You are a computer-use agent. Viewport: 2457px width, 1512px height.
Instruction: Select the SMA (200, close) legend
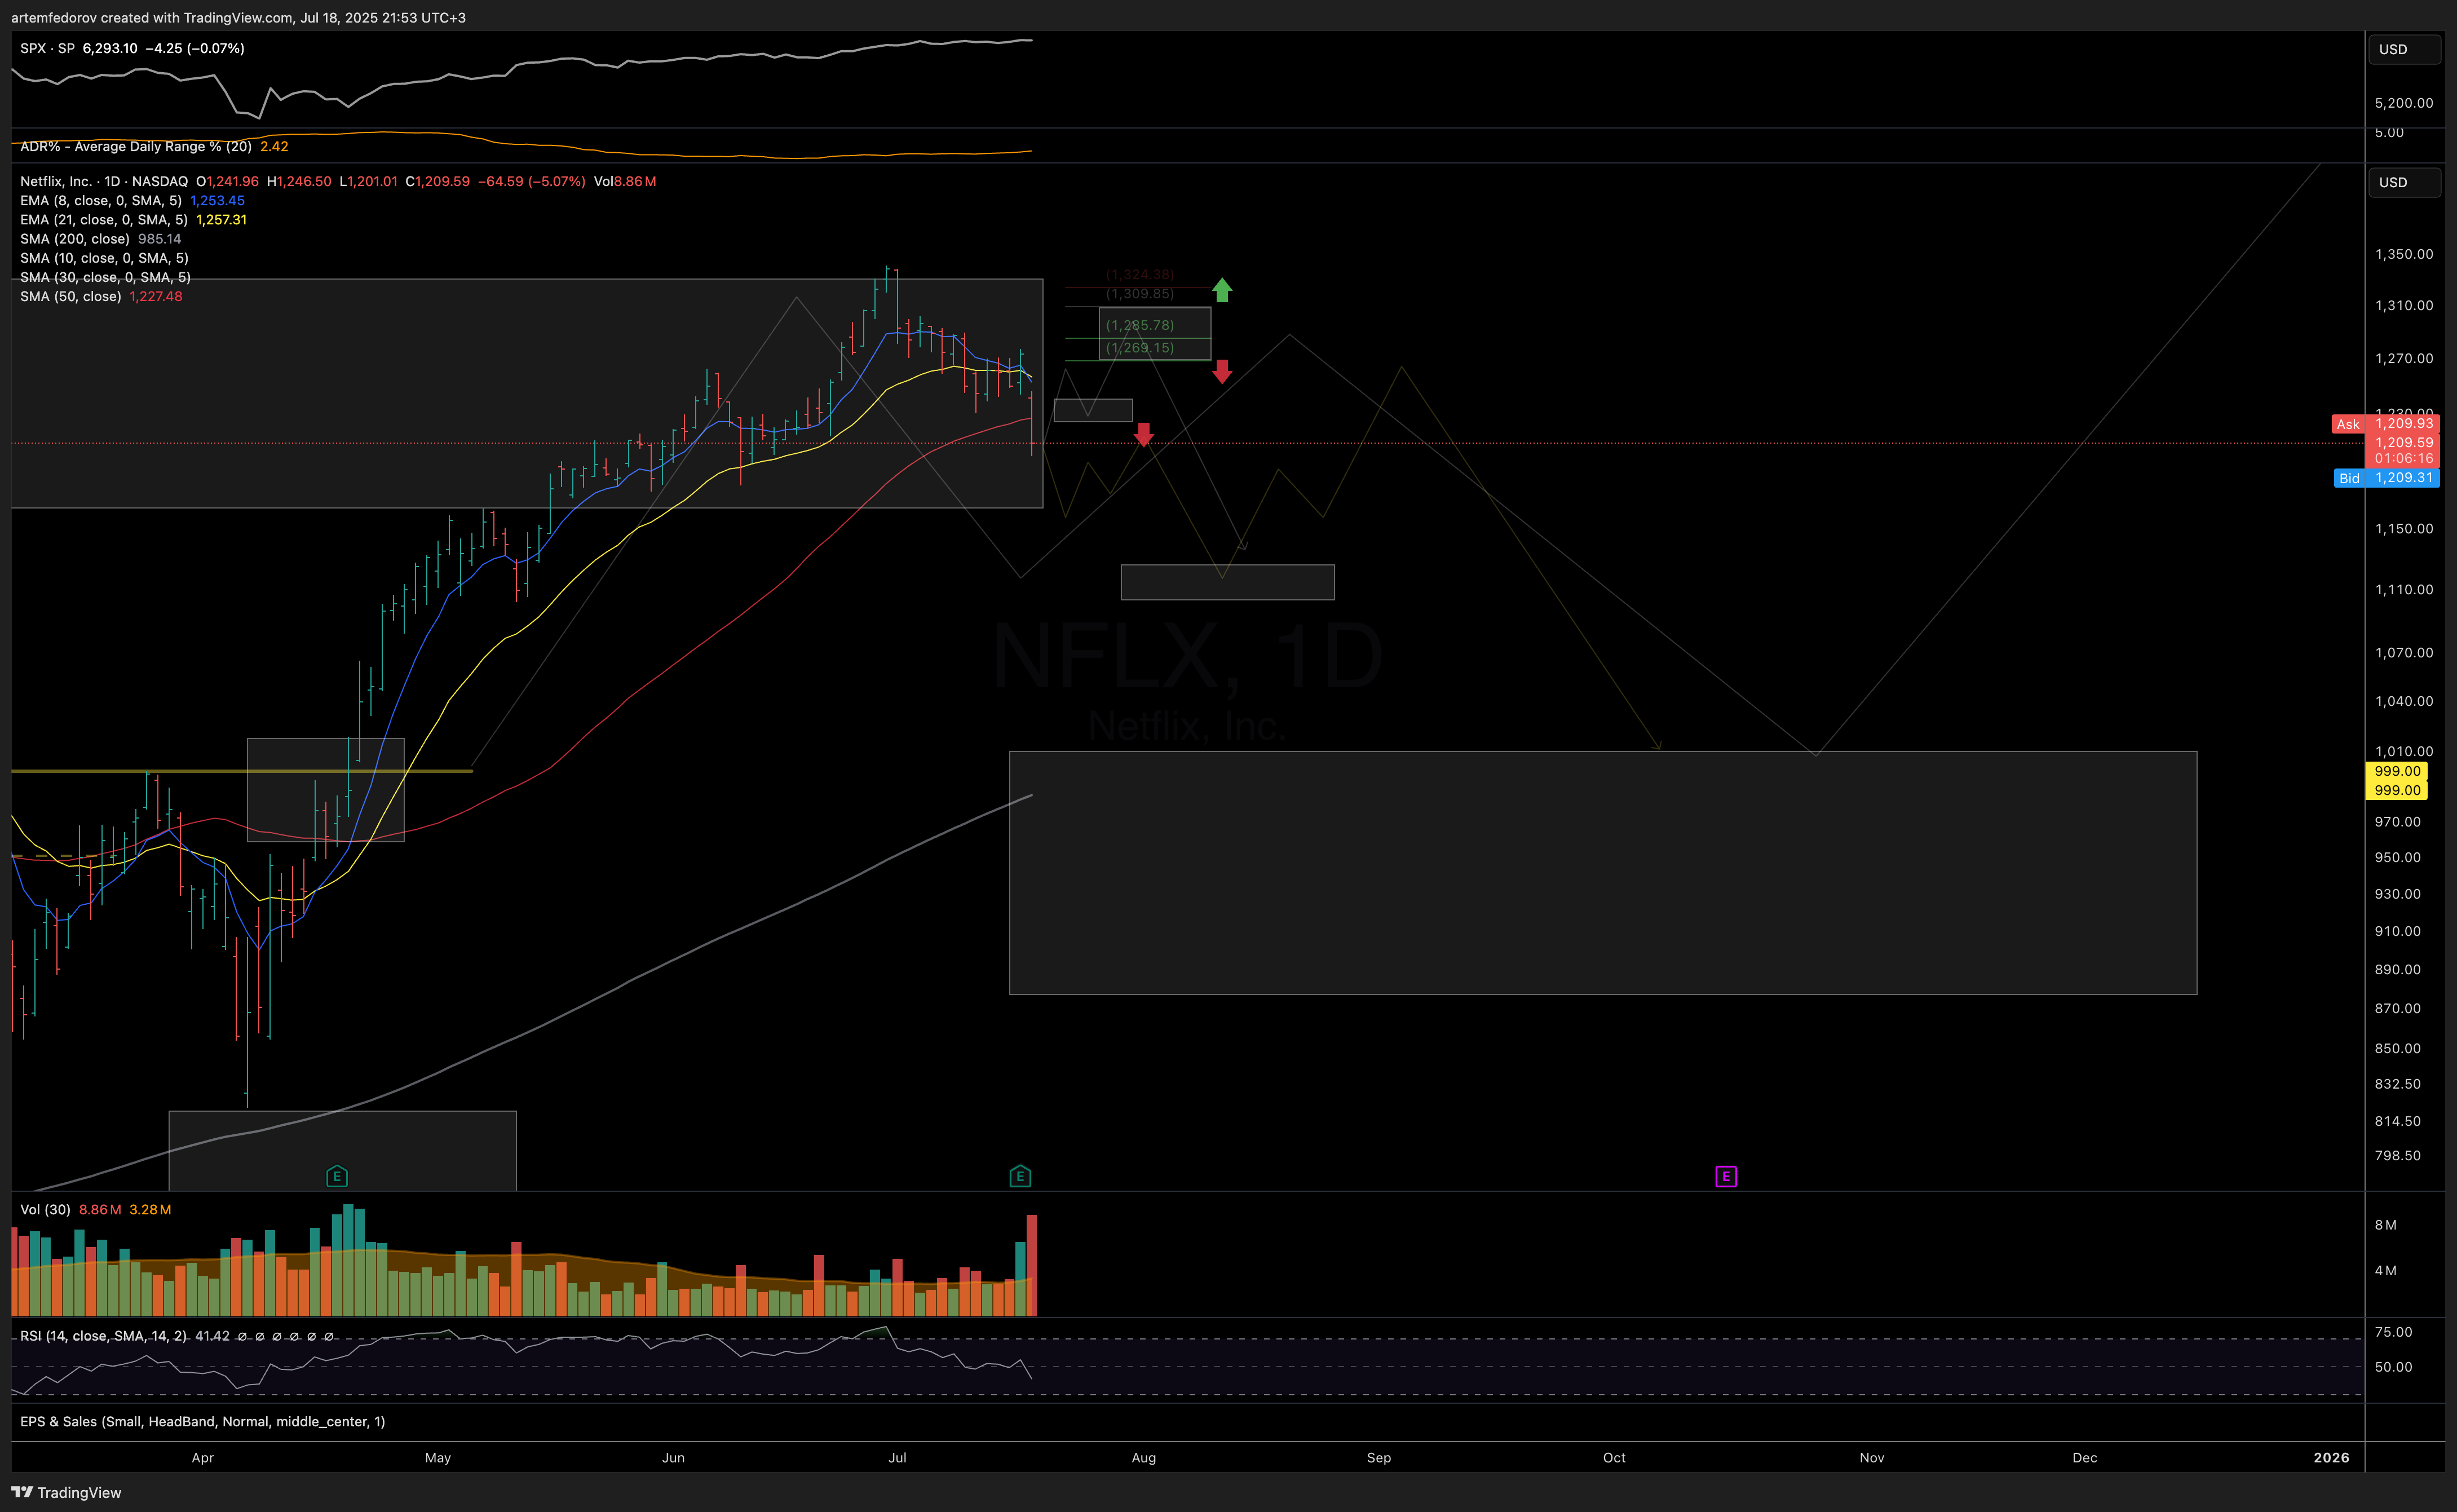tap(75, 238)
